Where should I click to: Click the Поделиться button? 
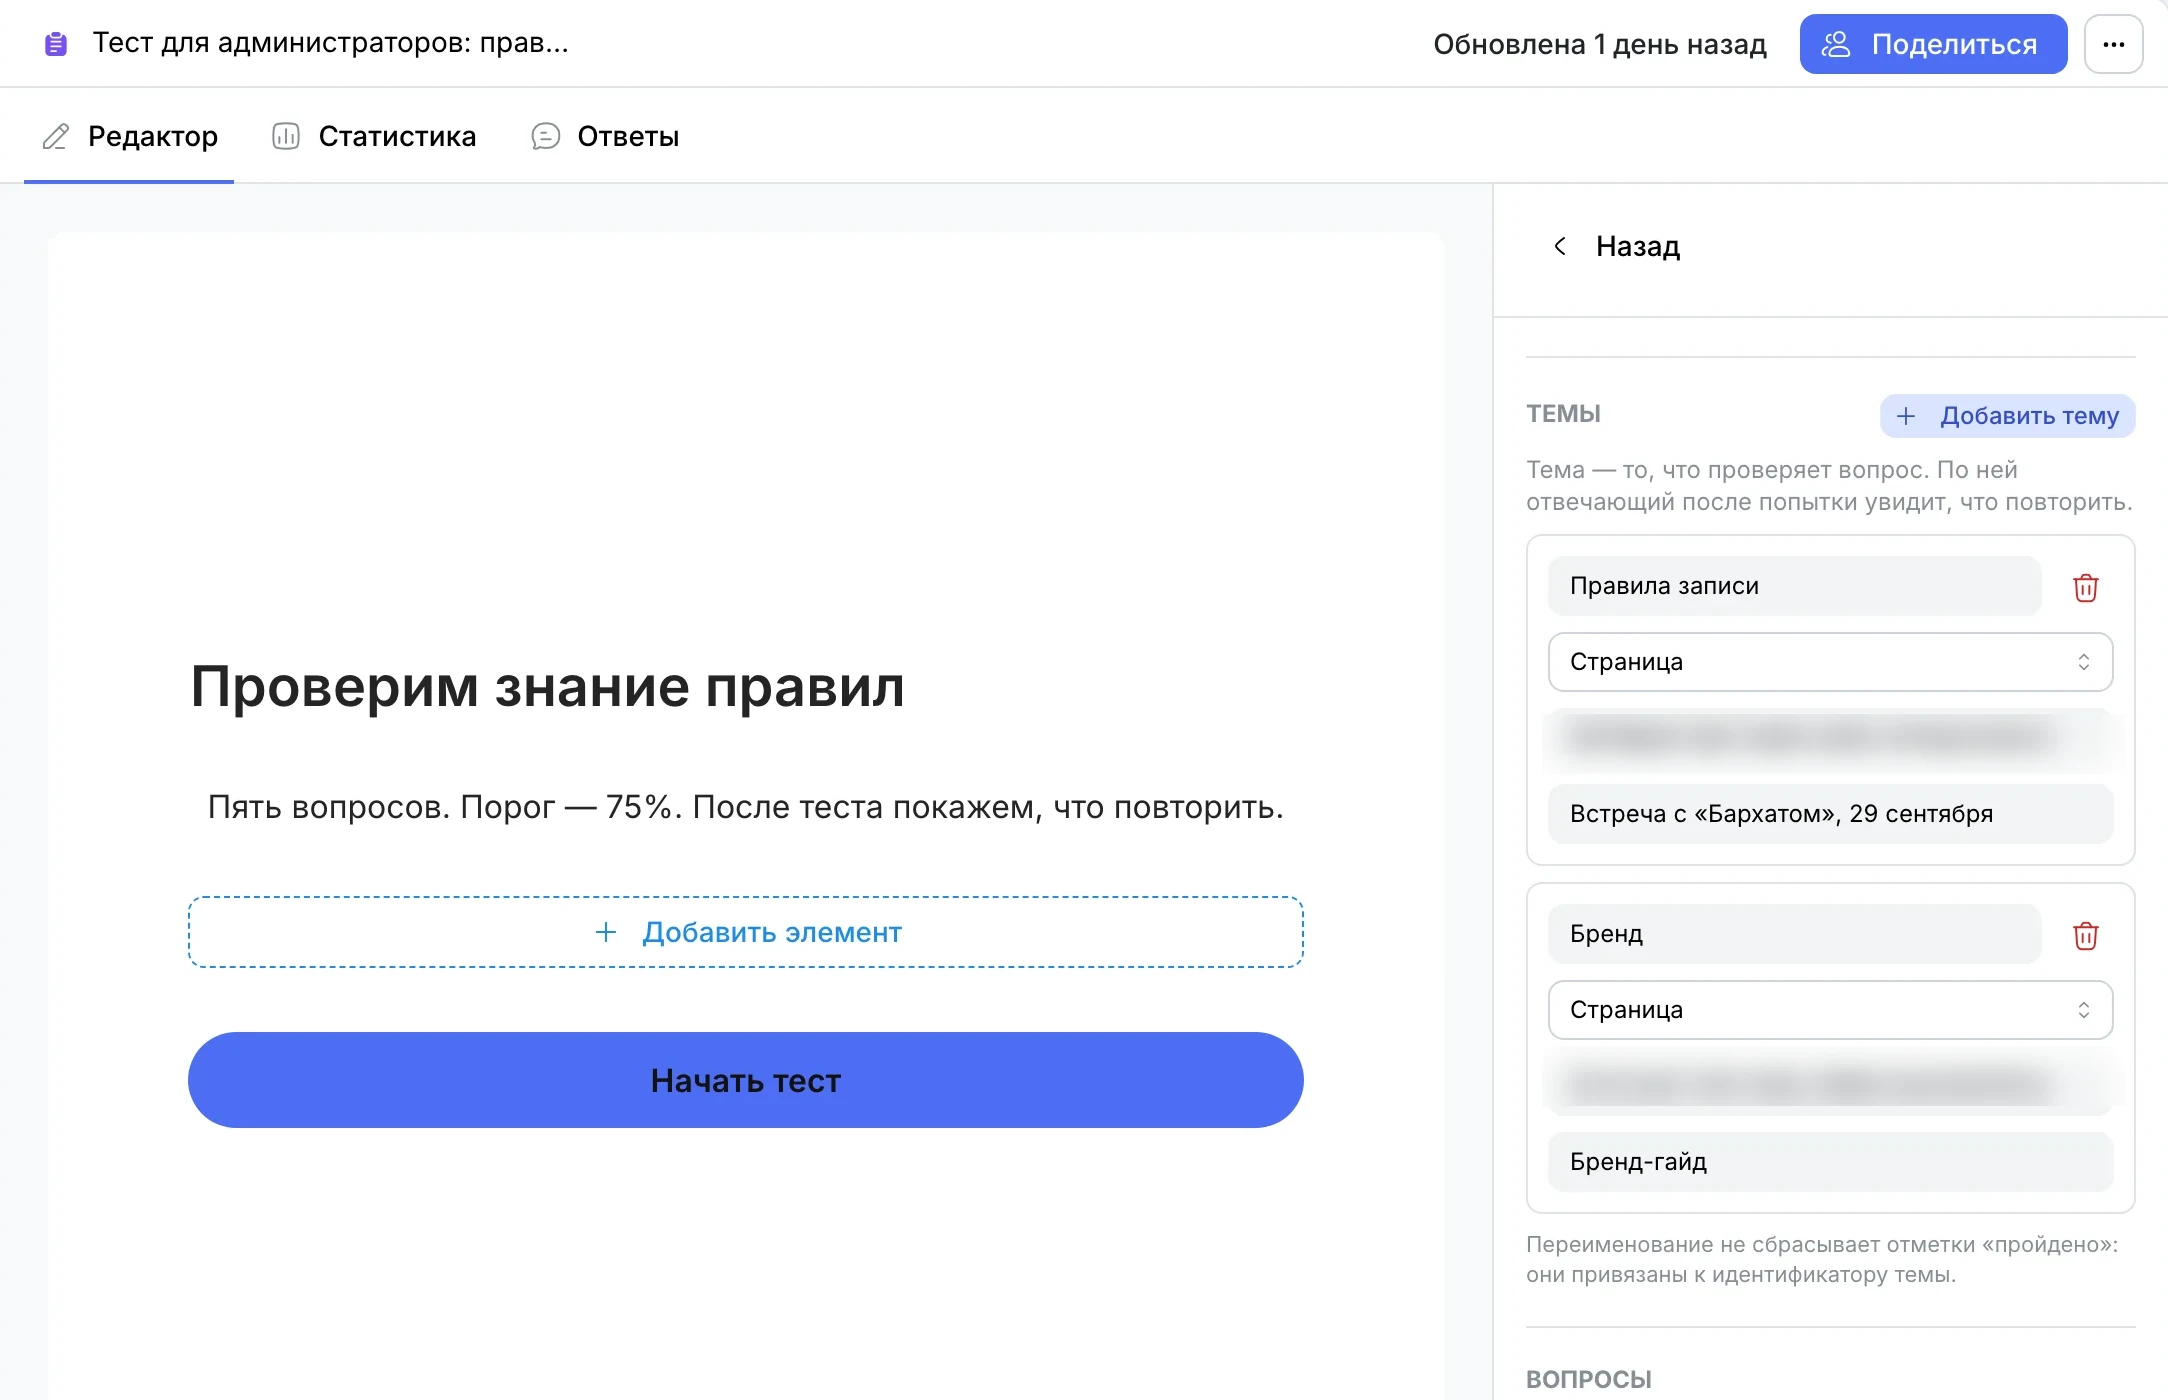1933,44
